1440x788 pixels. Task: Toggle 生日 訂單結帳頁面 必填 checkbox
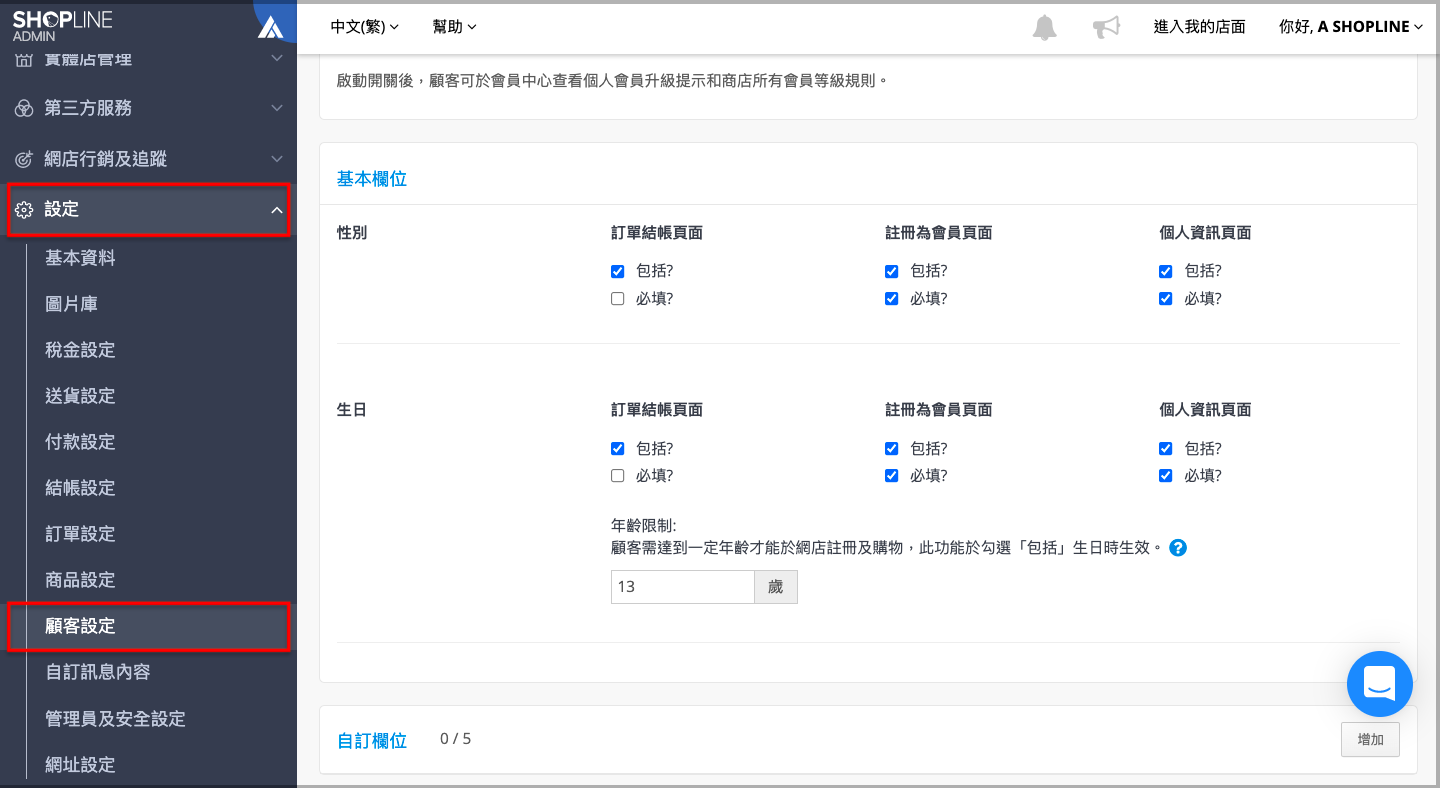tap(618, 476)
